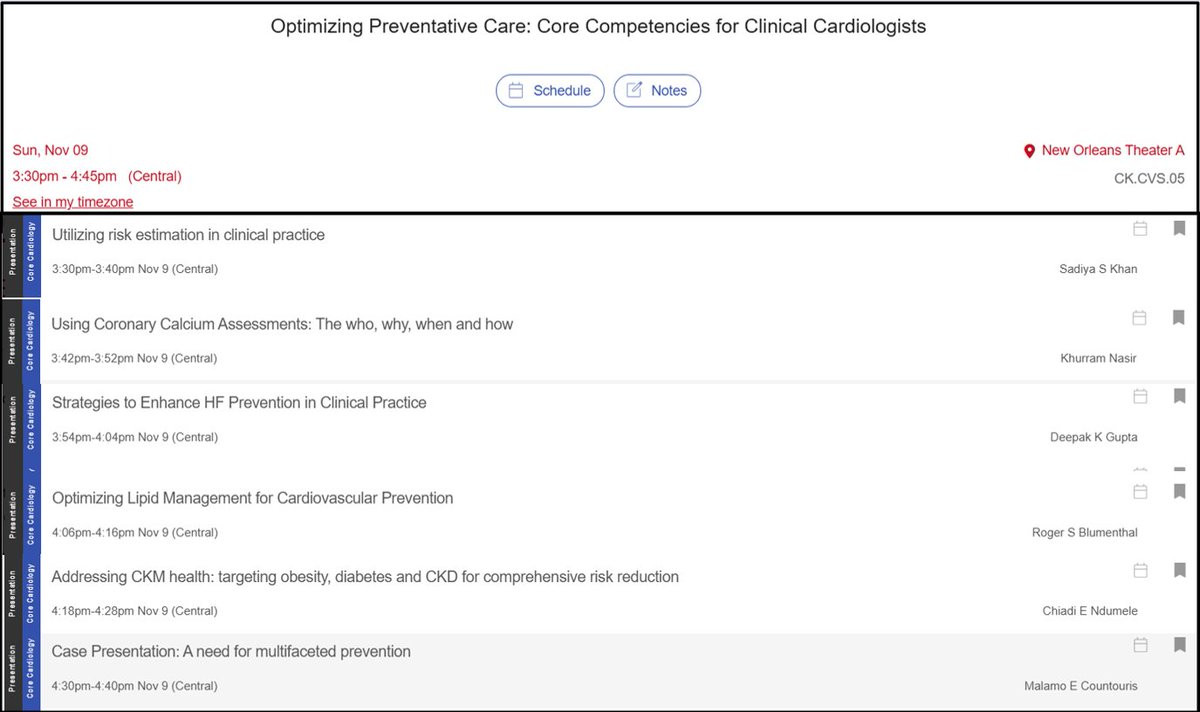Add Lipid Management talk to calendar
Image resolution: width=1200 pixels, height=712 pixels.
point(1139,492)
